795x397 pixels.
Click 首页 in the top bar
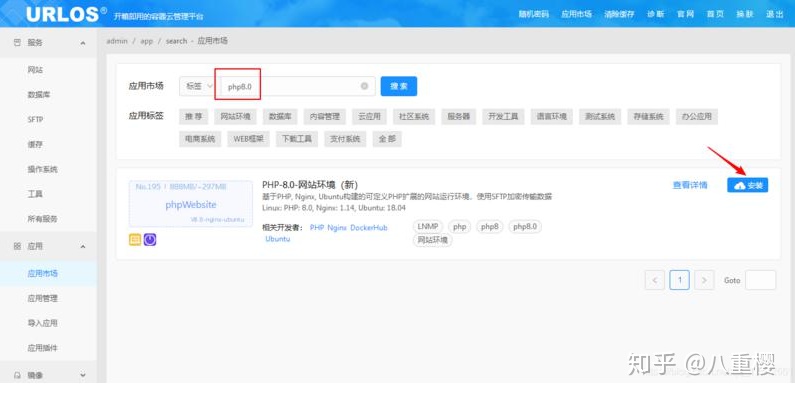click(x=715, y=14)
